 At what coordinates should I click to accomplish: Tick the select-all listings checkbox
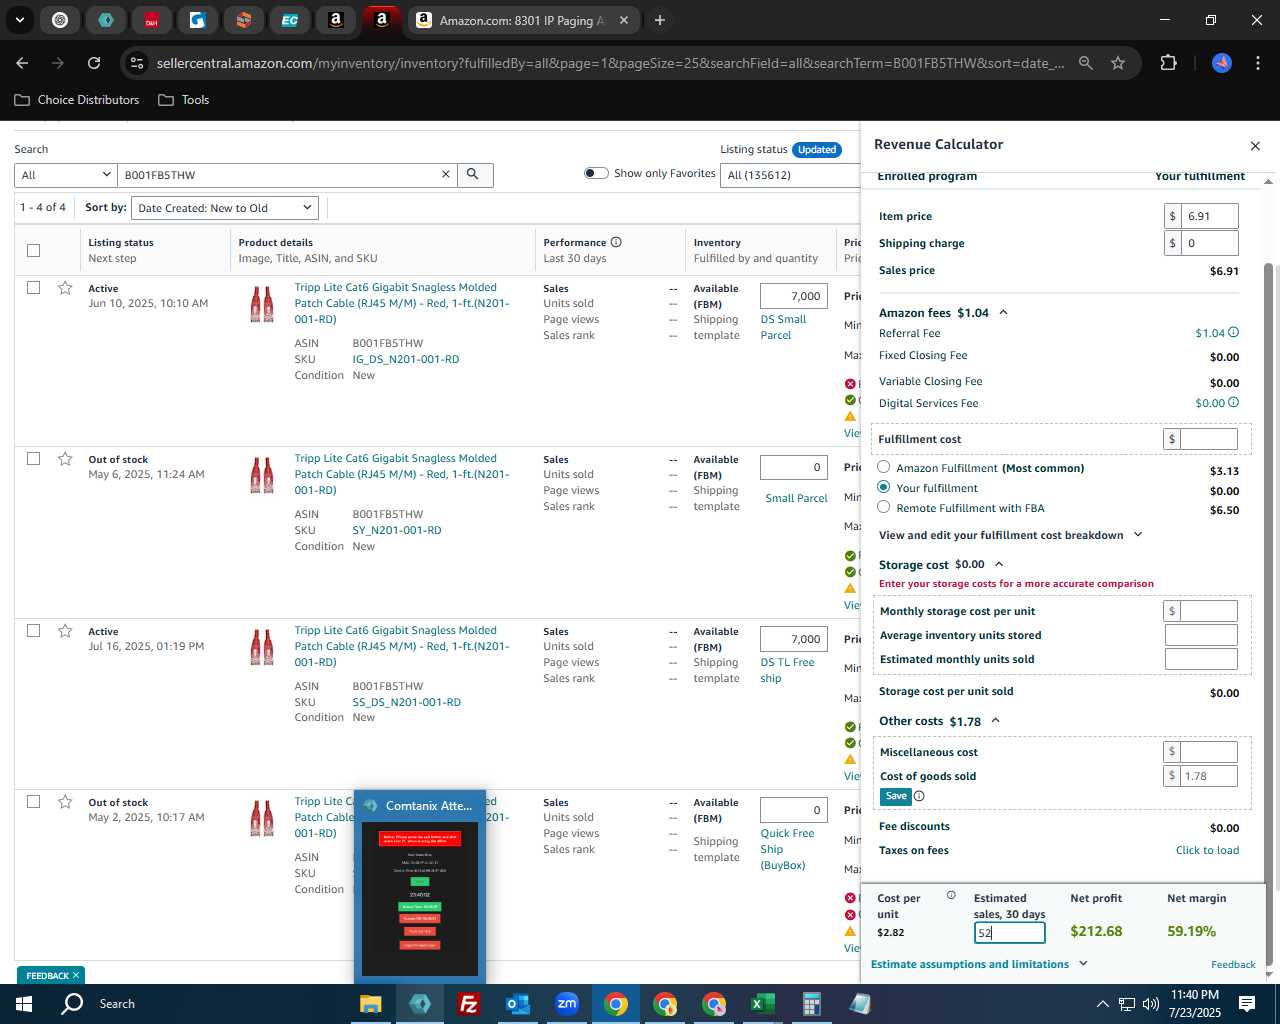[34, 250]
